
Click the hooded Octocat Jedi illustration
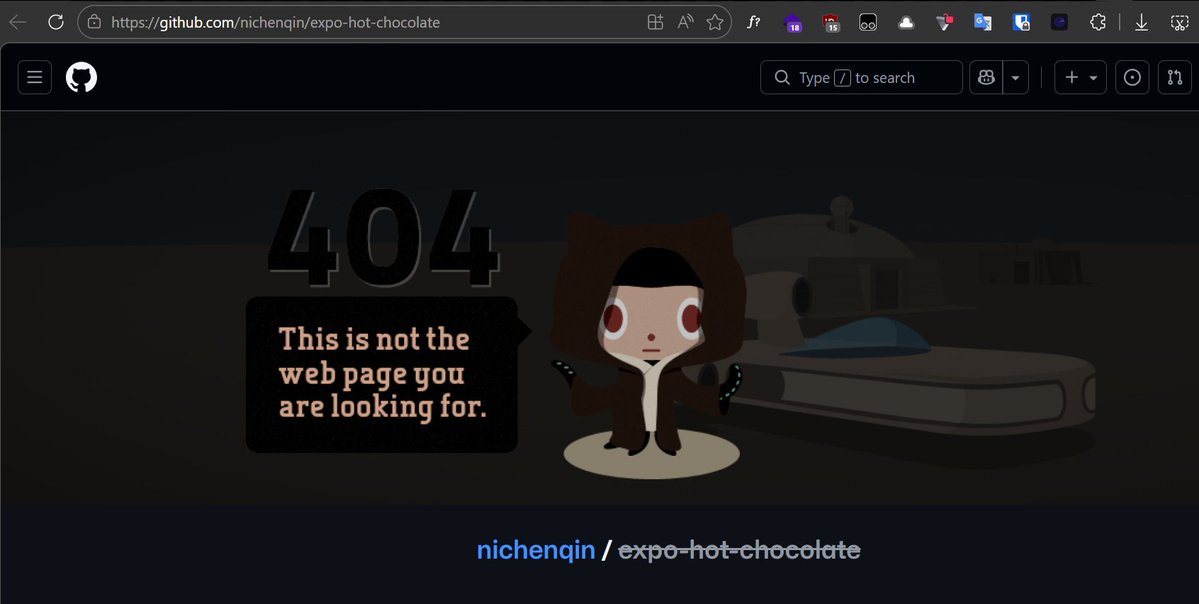click(648, 335)
